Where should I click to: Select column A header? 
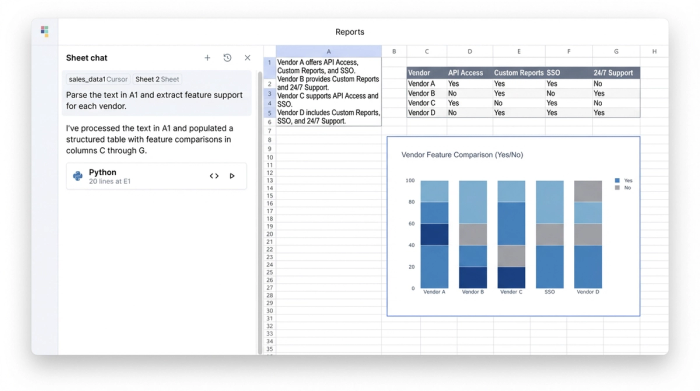pyautogui.click(x=329, y=51)
